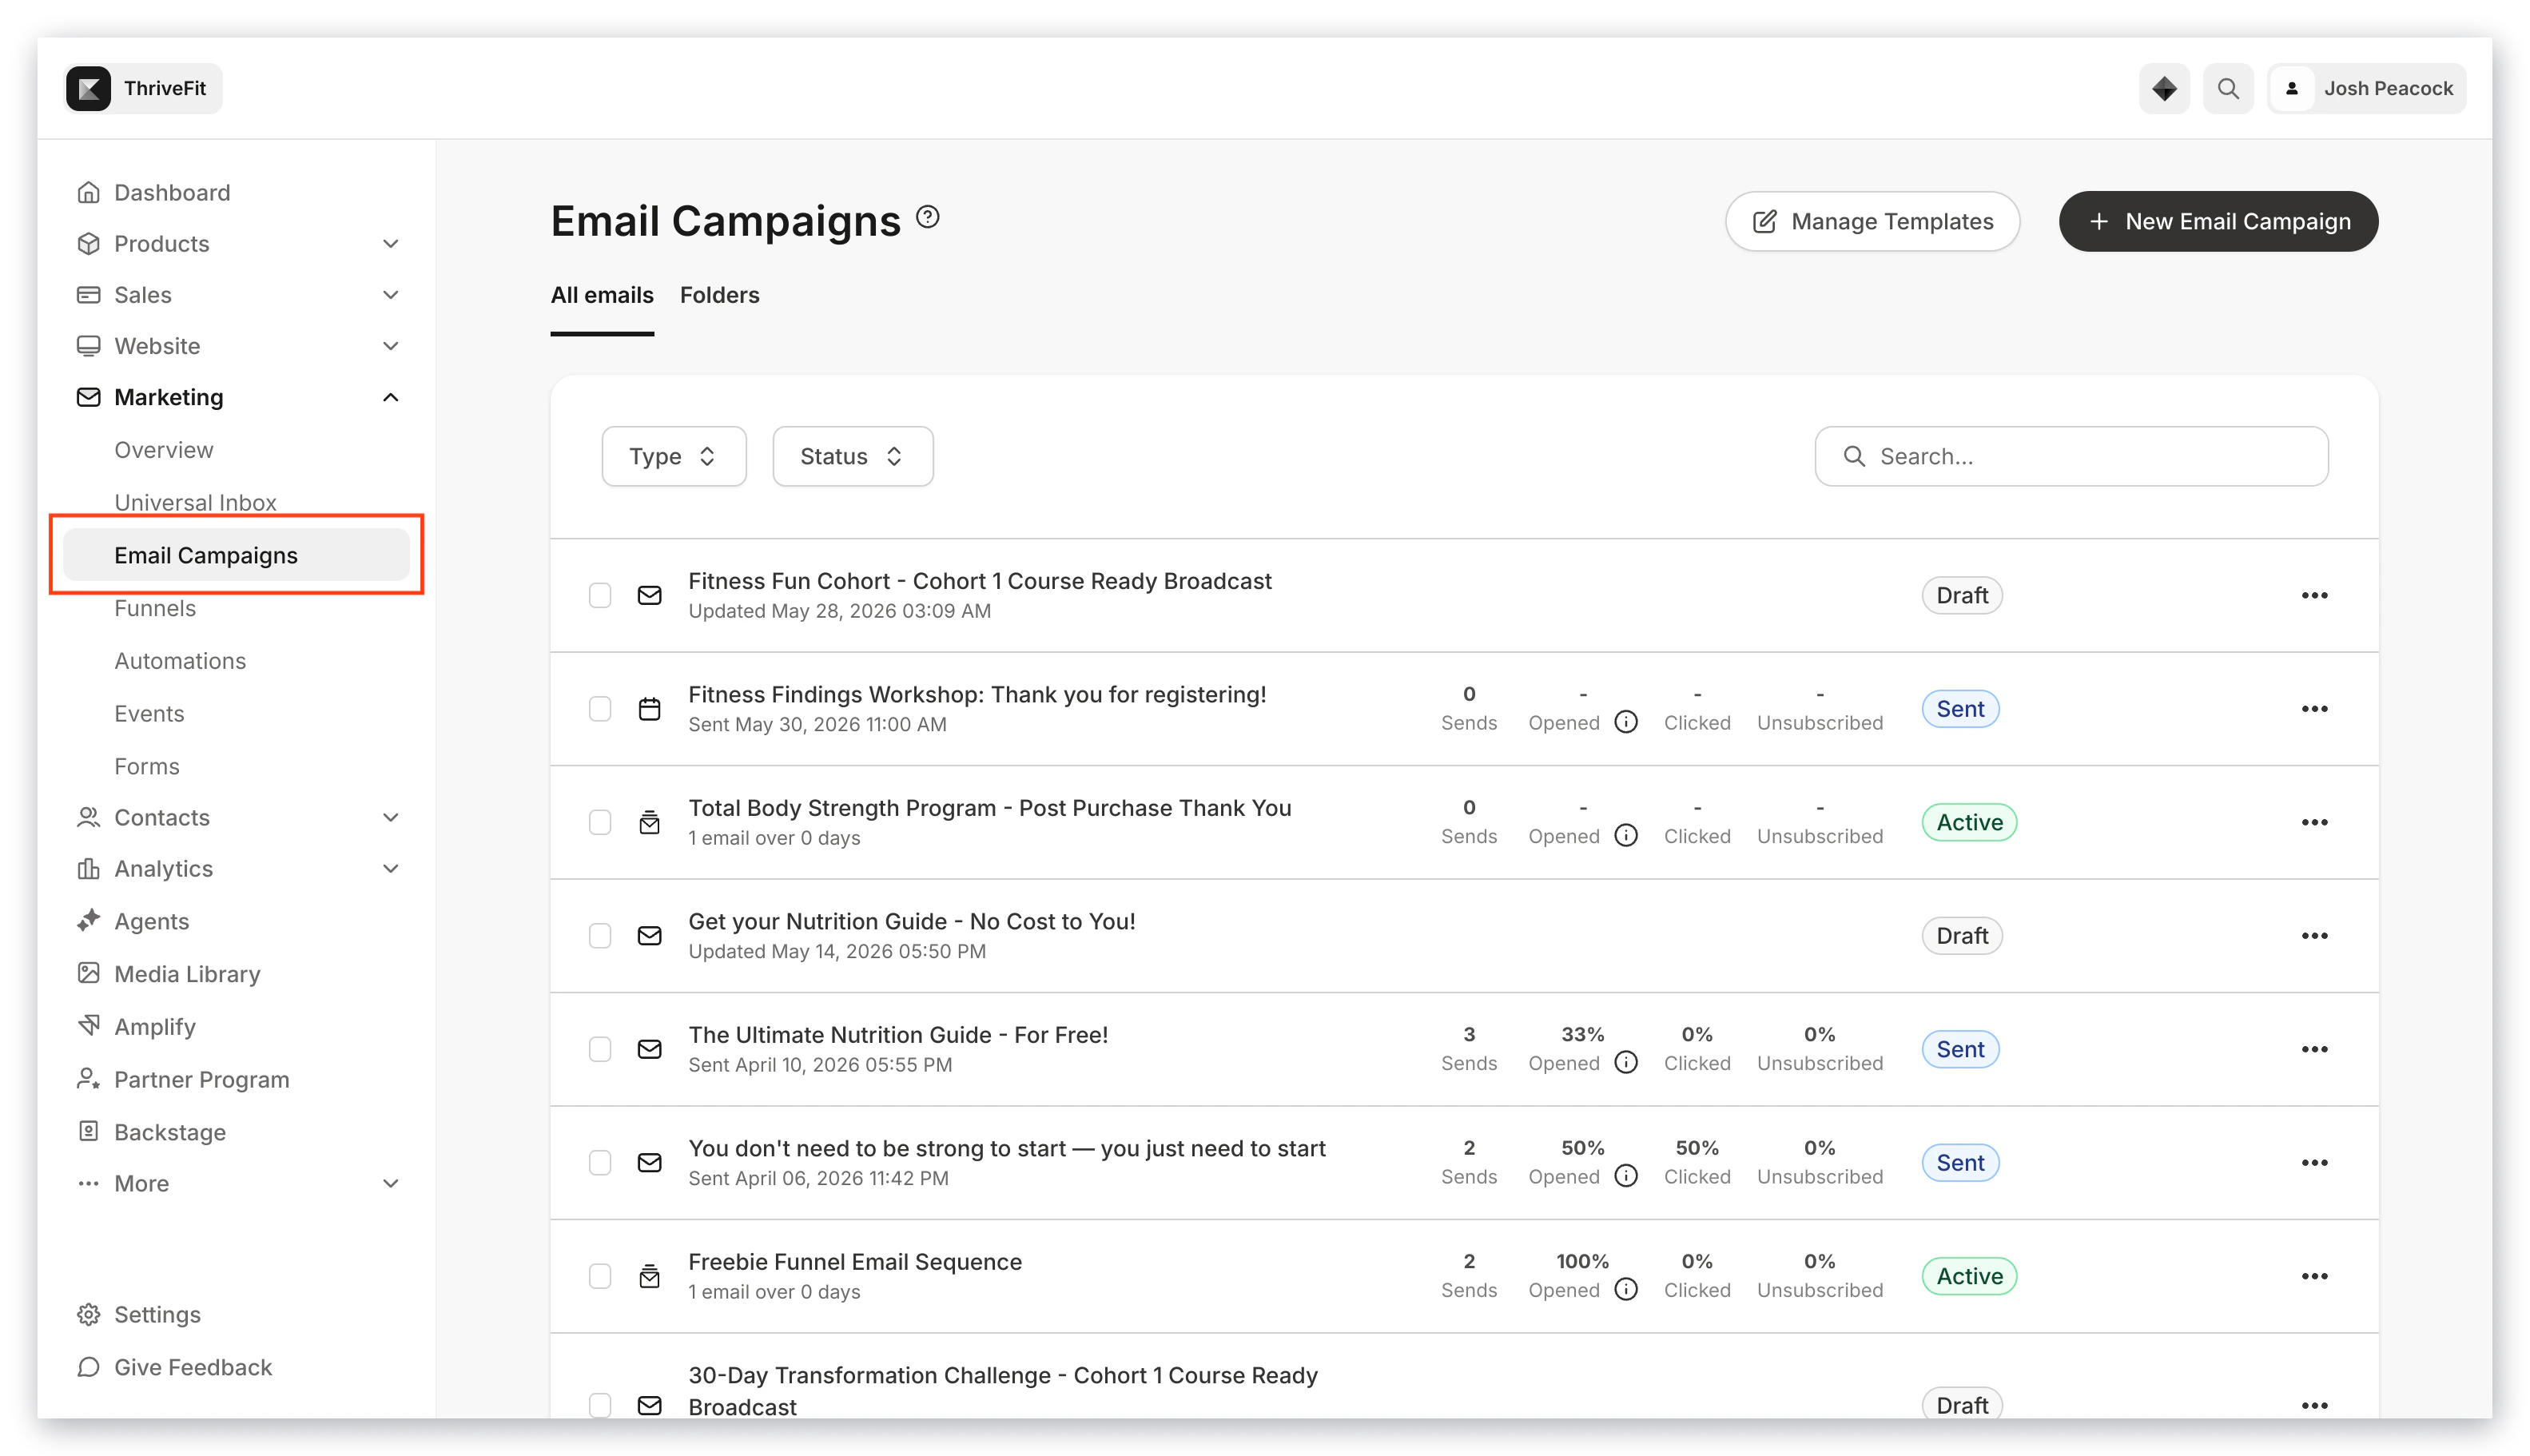
Task: Check the Get your Nutrition Guide checkbox
Action: tap(600, 936)
